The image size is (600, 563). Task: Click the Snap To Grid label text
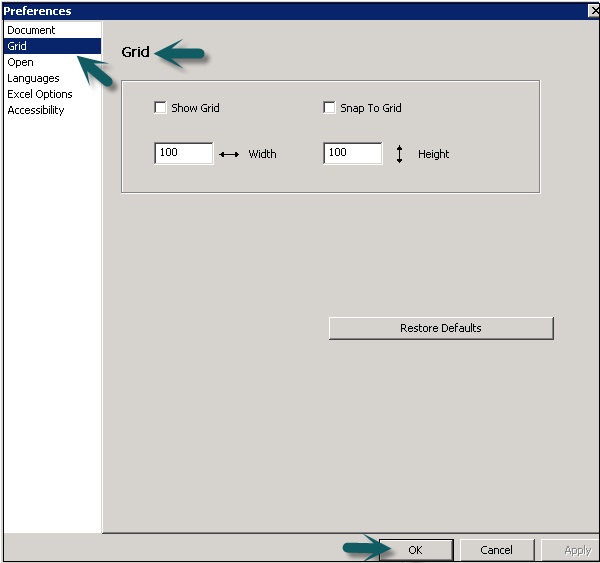(370, 108)
